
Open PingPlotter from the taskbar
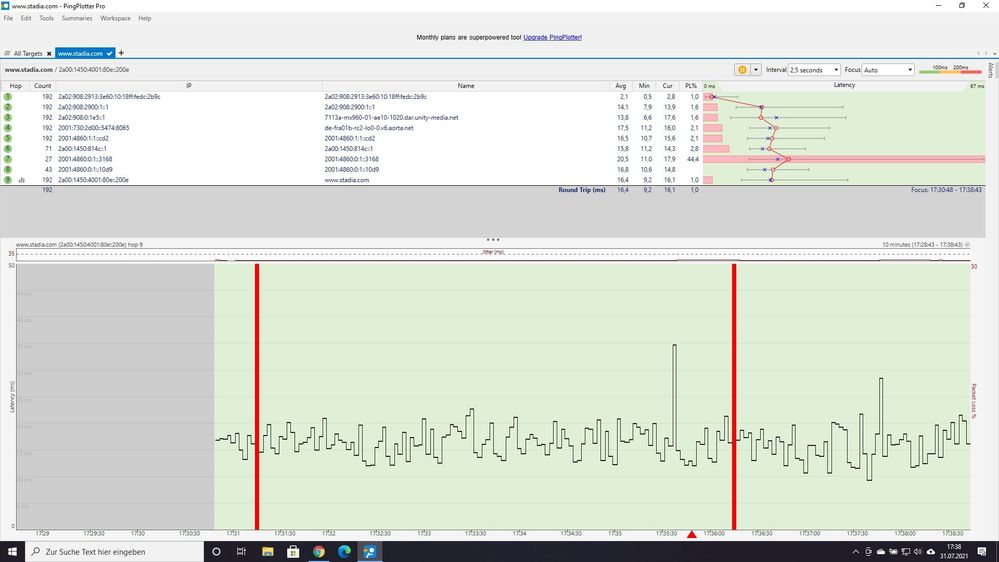tap(370, 552)
